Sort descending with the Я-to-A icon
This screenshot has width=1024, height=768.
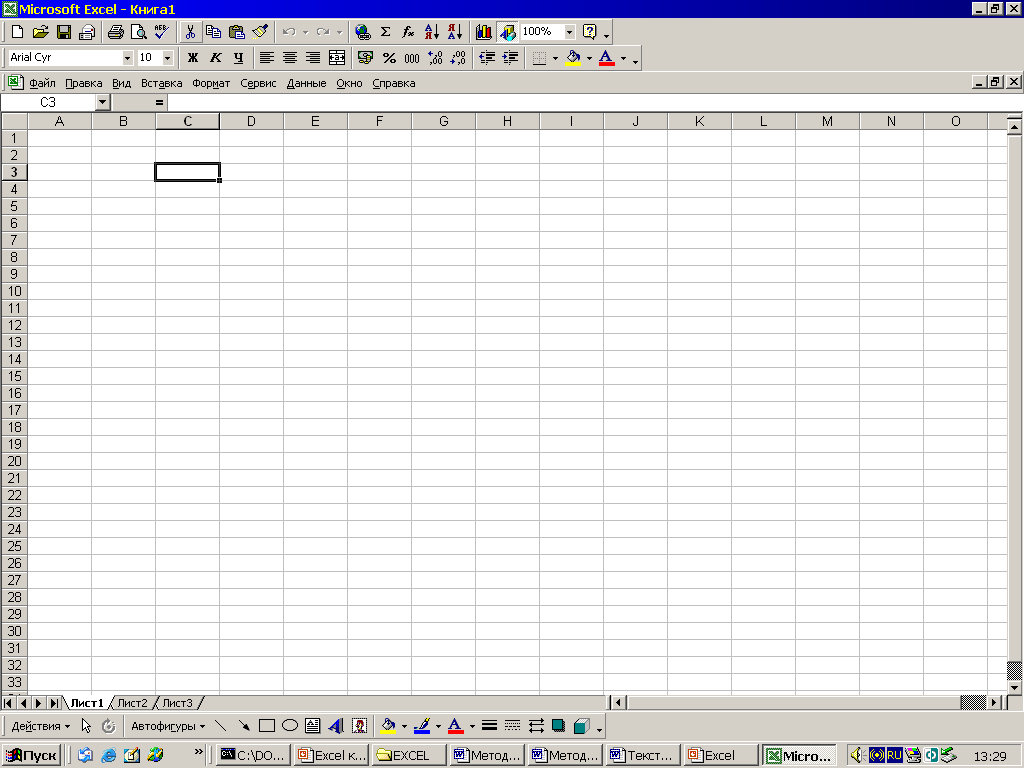[x=455, y=31]
